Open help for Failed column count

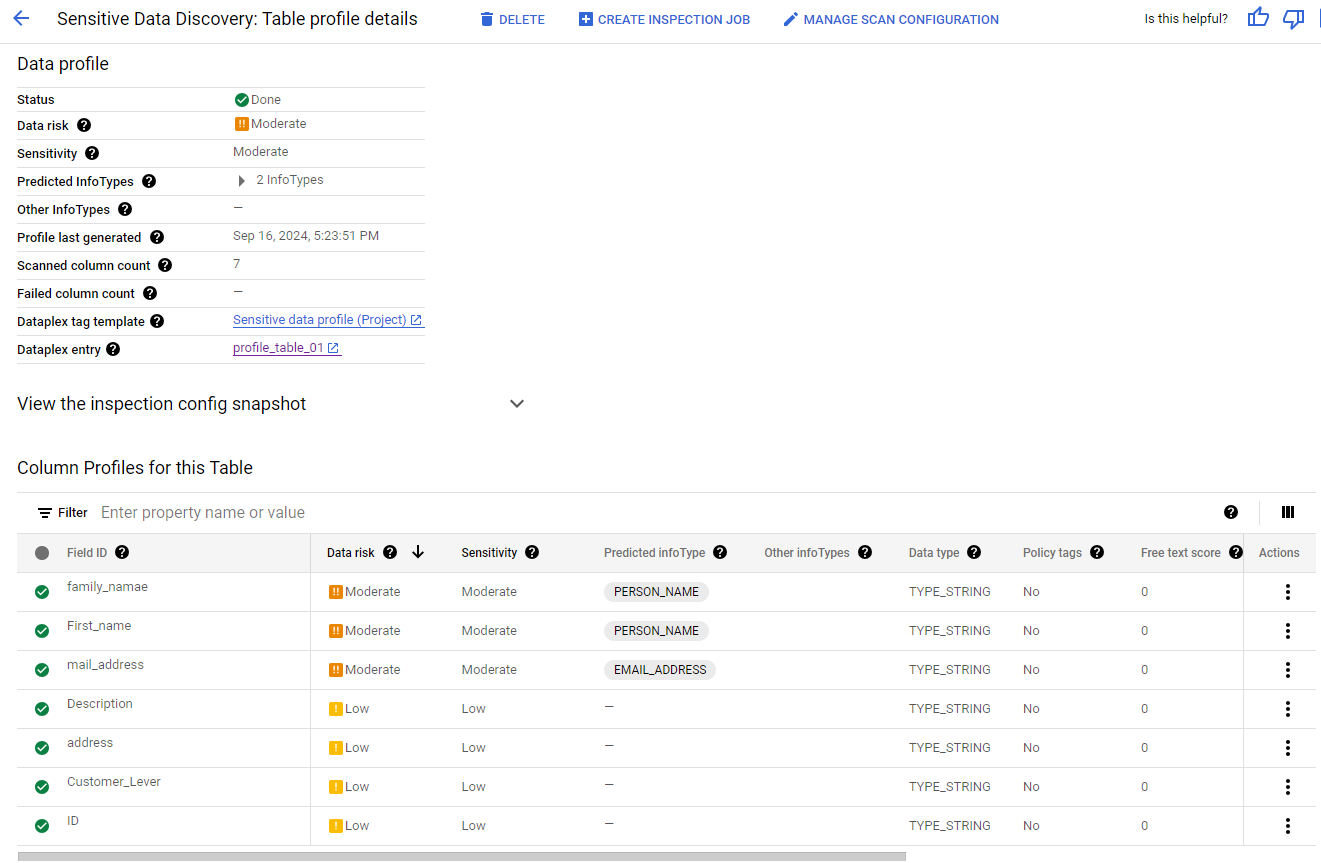pos(150,294)
